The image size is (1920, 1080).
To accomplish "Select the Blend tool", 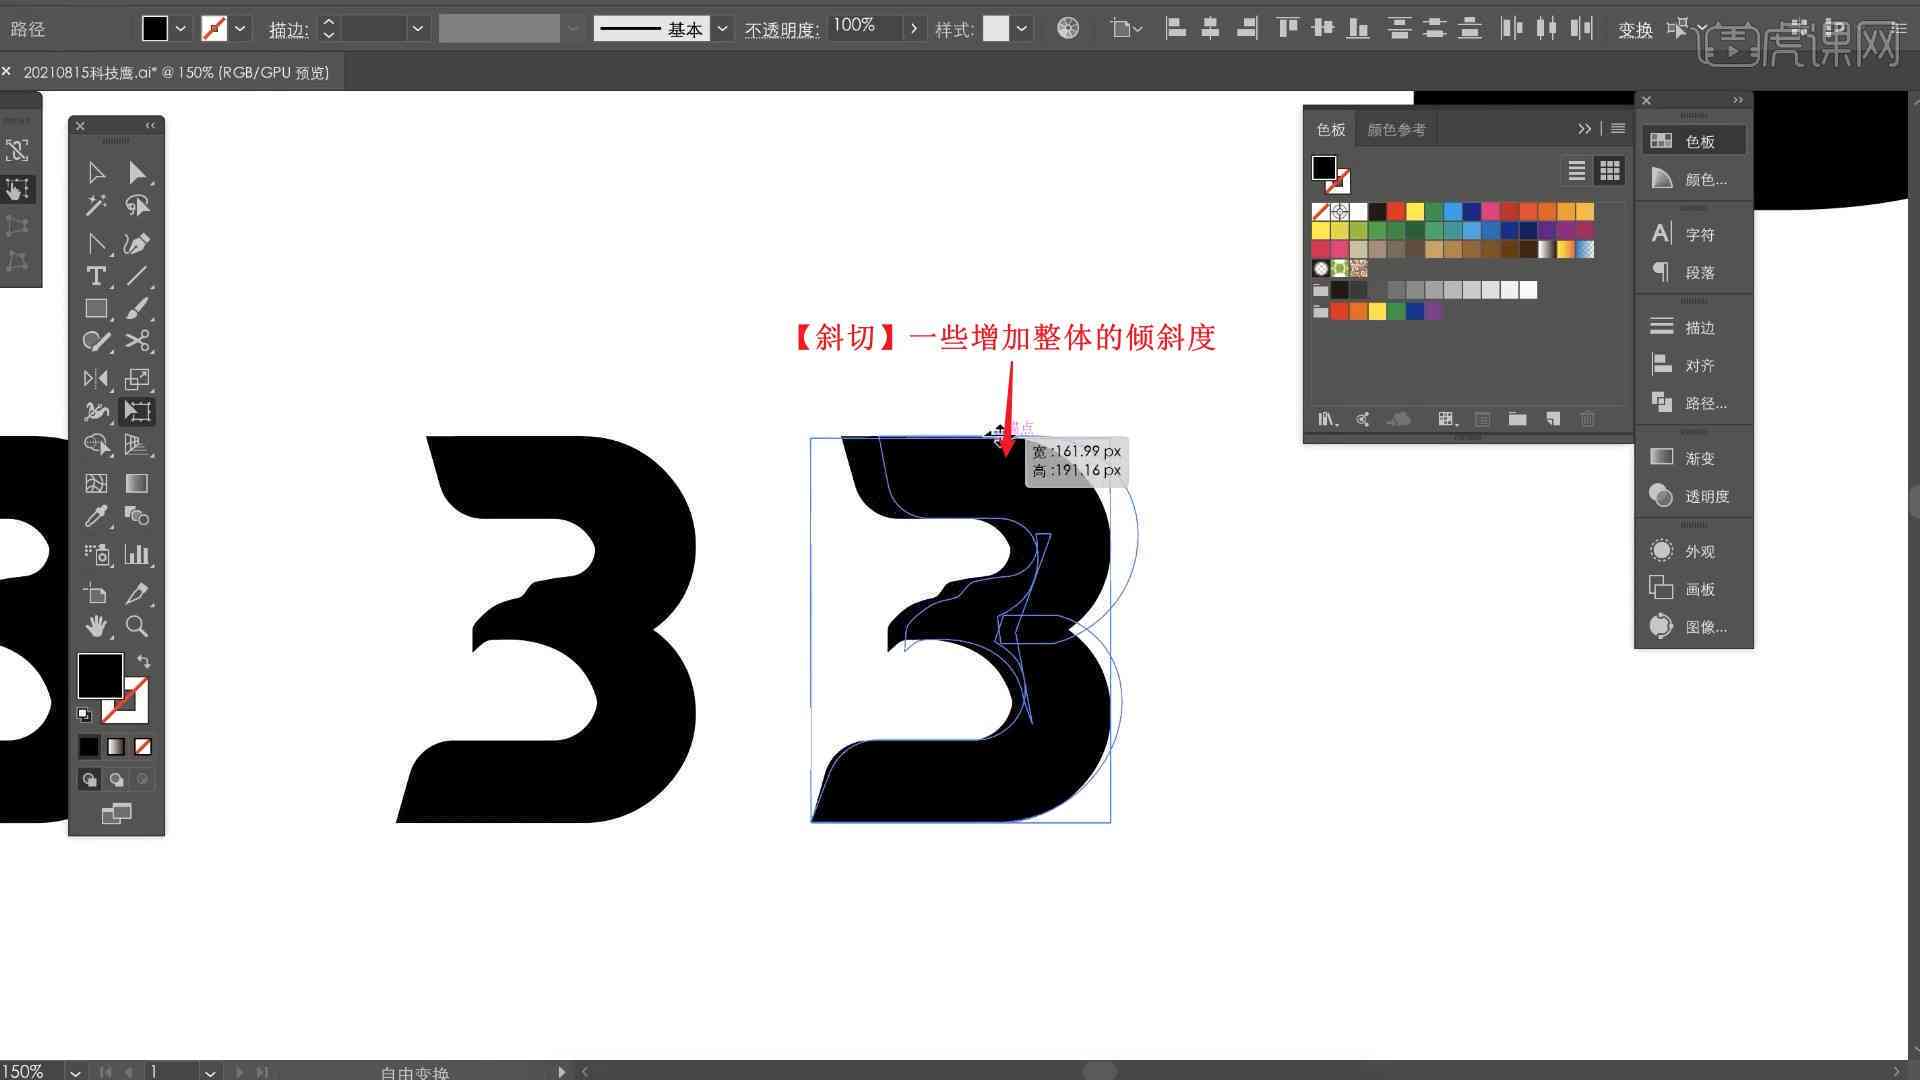I will (137, 517).
